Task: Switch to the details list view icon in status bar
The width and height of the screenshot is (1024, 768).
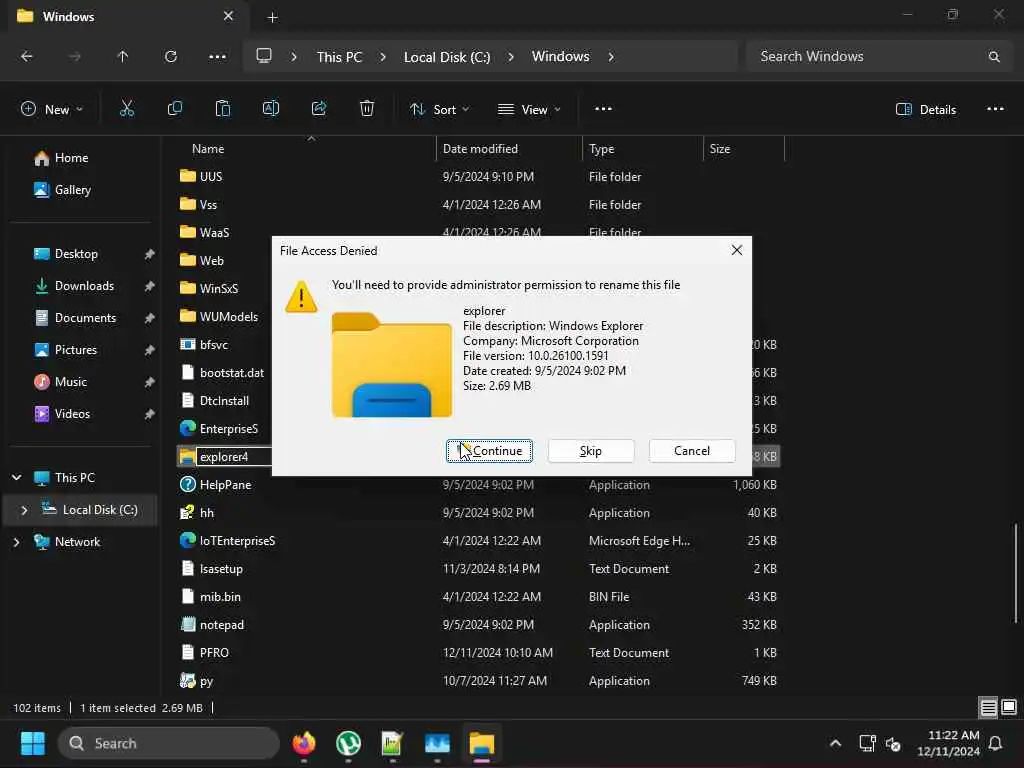Action: [988, 707]
